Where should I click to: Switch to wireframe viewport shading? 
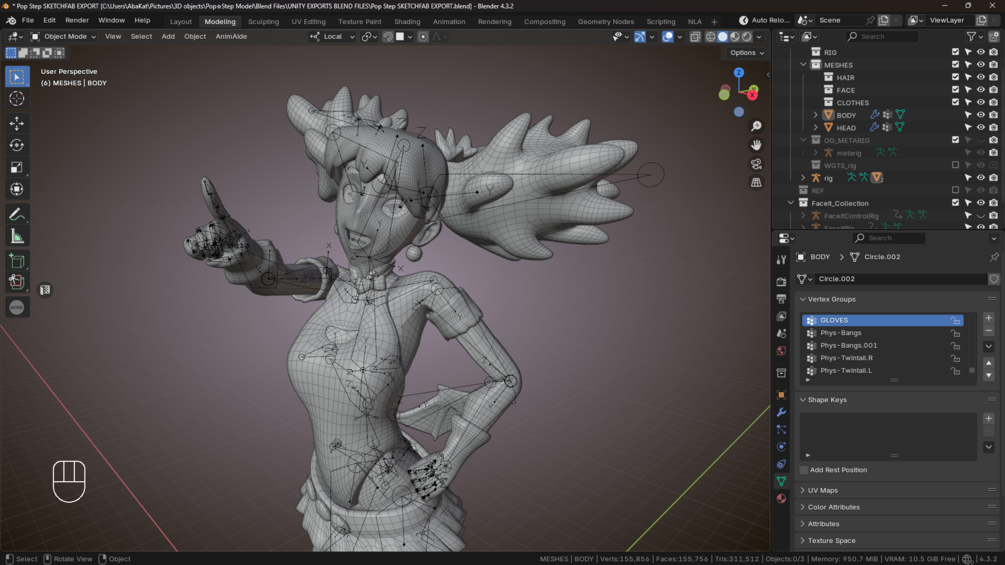(710, 37)
